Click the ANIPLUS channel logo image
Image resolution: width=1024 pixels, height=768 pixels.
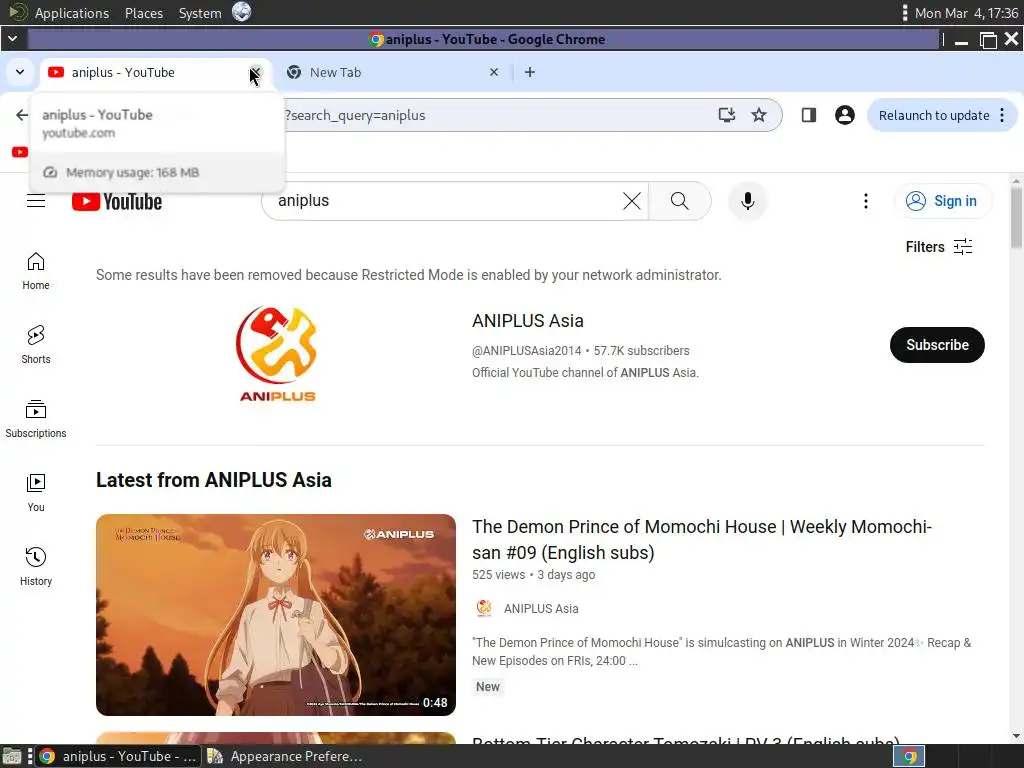(x=277, y=354)
